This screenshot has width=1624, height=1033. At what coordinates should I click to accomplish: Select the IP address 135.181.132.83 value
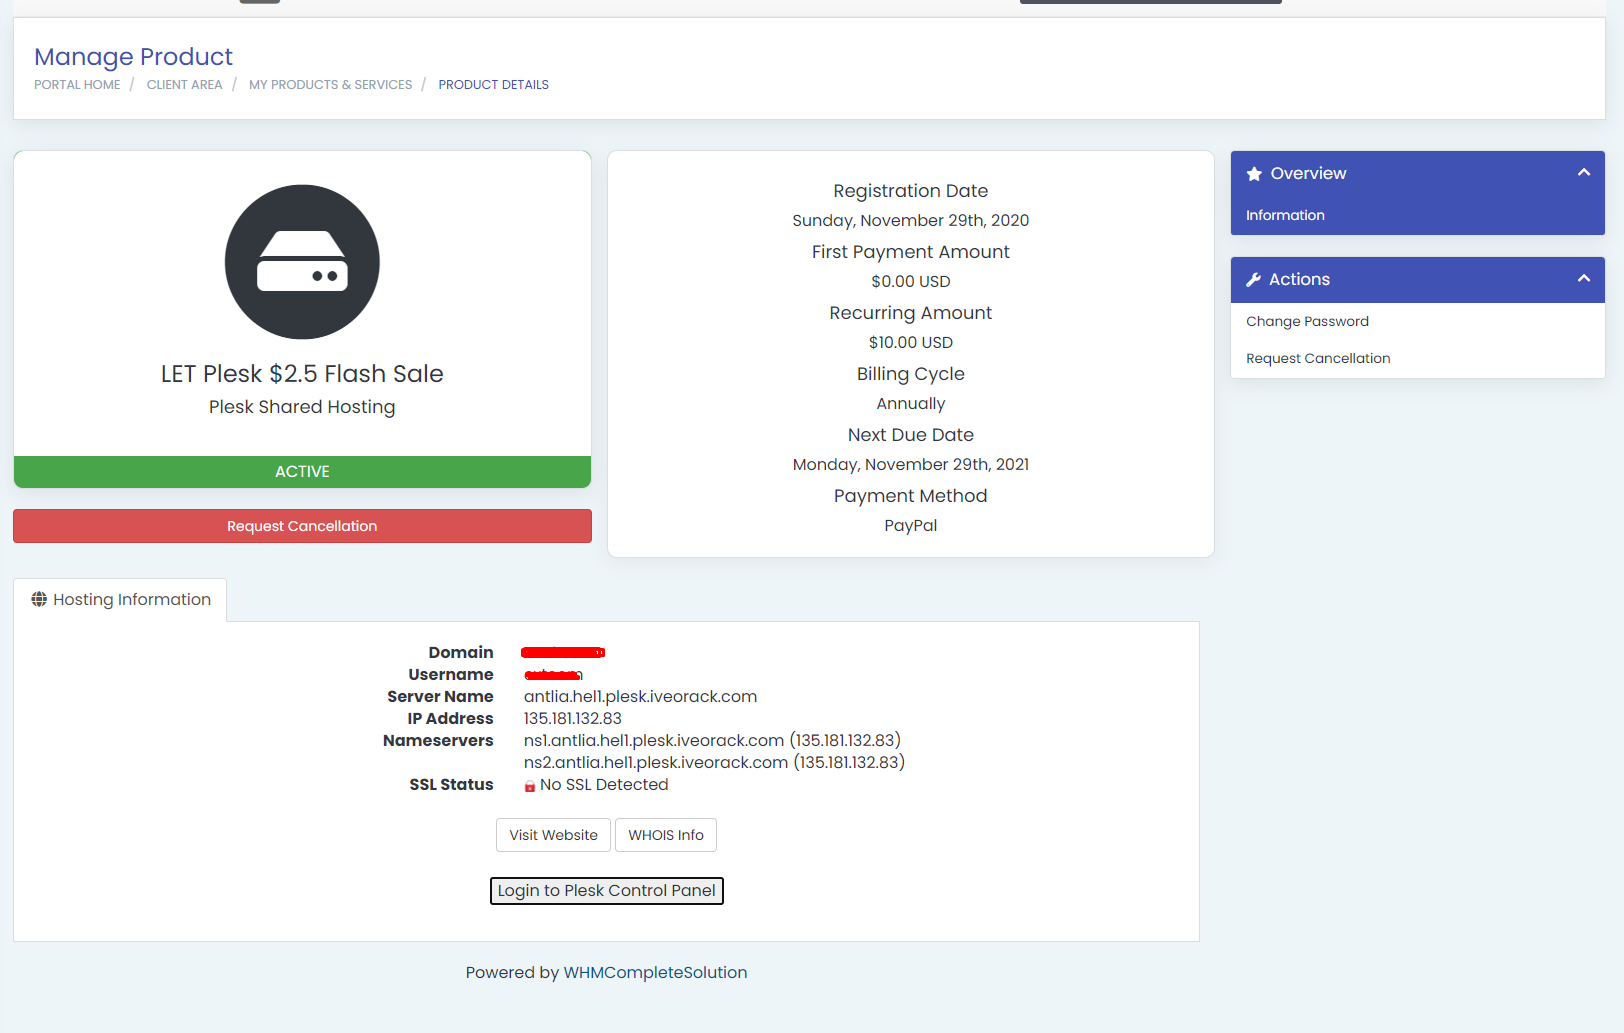pyautogui.click(x=573, y=718)
